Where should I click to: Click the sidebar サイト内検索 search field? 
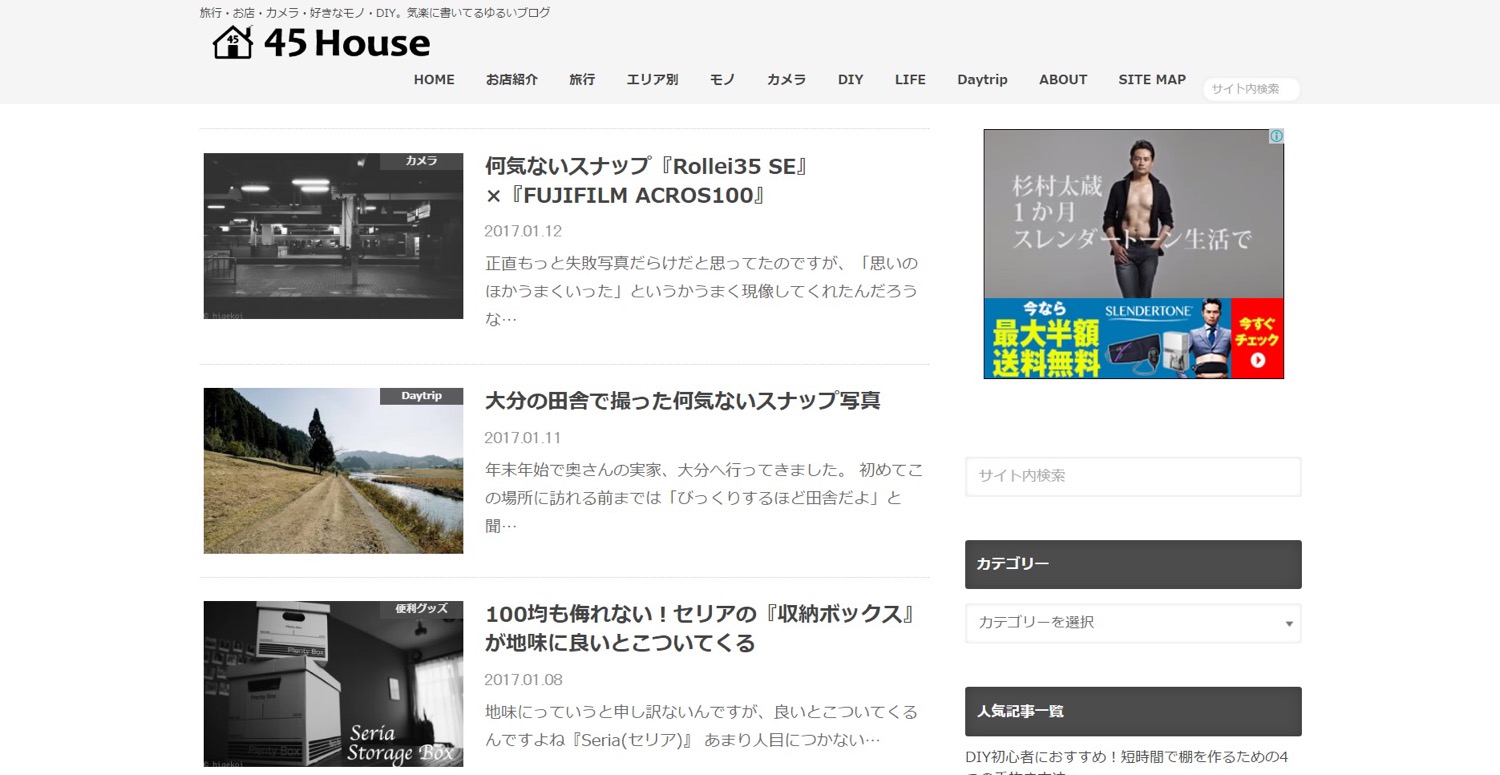click(x=1132, y=476)
